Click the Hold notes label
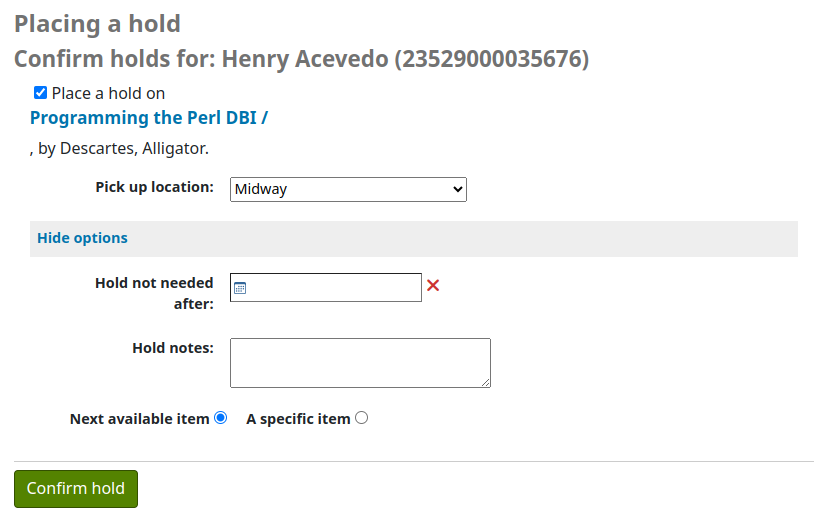The image size is (830, 517). tap(173, 348)
